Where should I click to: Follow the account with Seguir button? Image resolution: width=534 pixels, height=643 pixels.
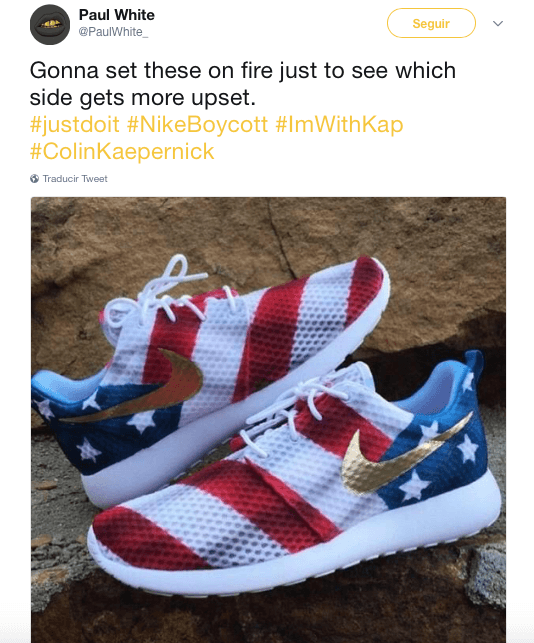point(431,23)
